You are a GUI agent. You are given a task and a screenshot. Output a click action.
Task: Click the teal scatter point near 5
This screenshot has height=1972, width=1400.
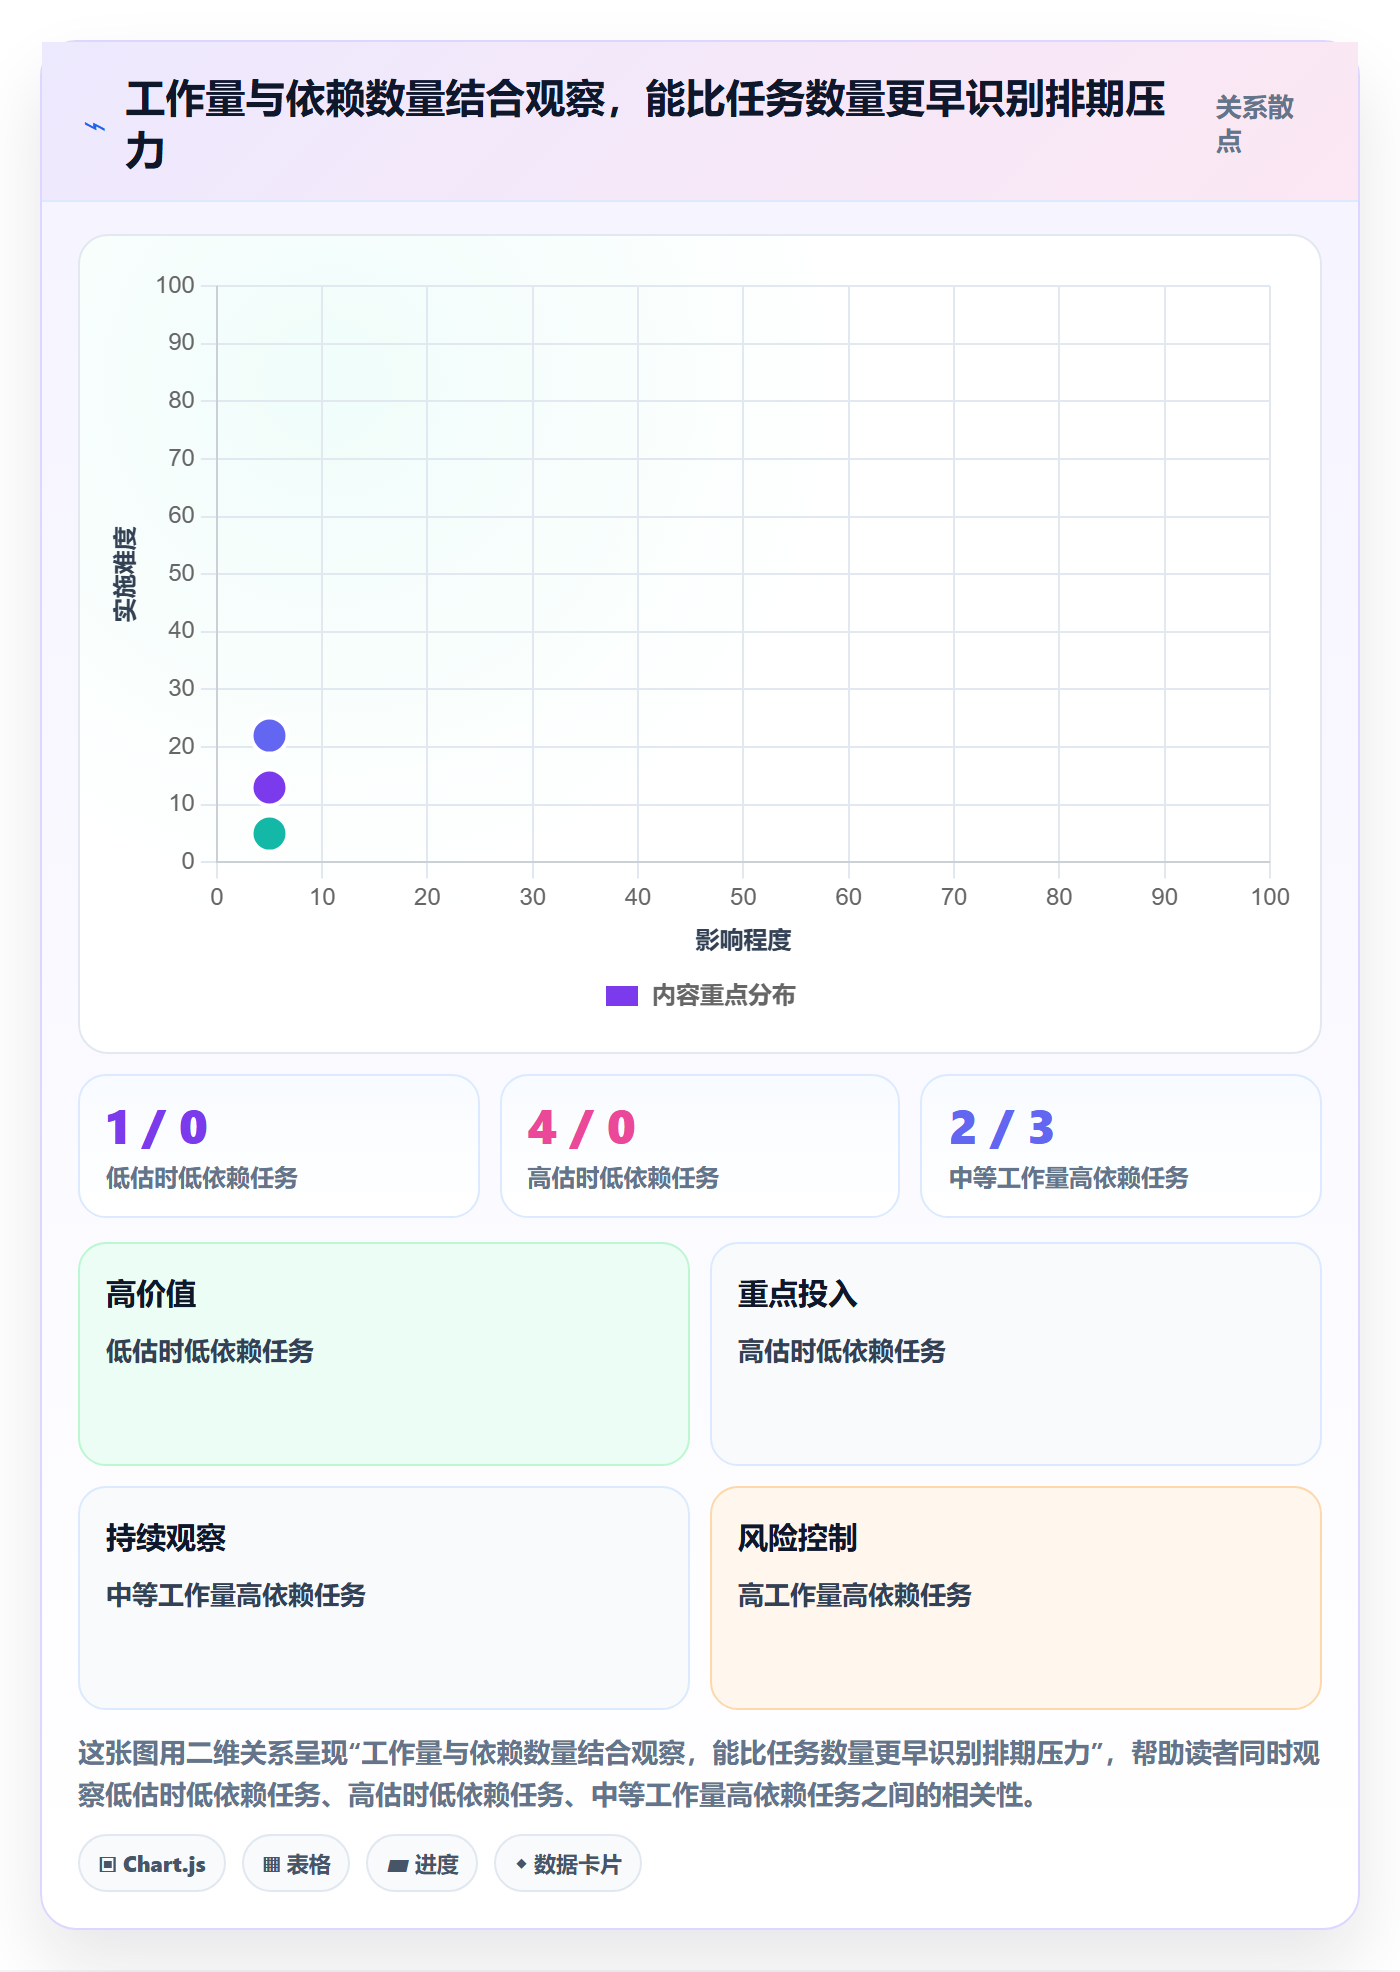[x=269, y=833]
